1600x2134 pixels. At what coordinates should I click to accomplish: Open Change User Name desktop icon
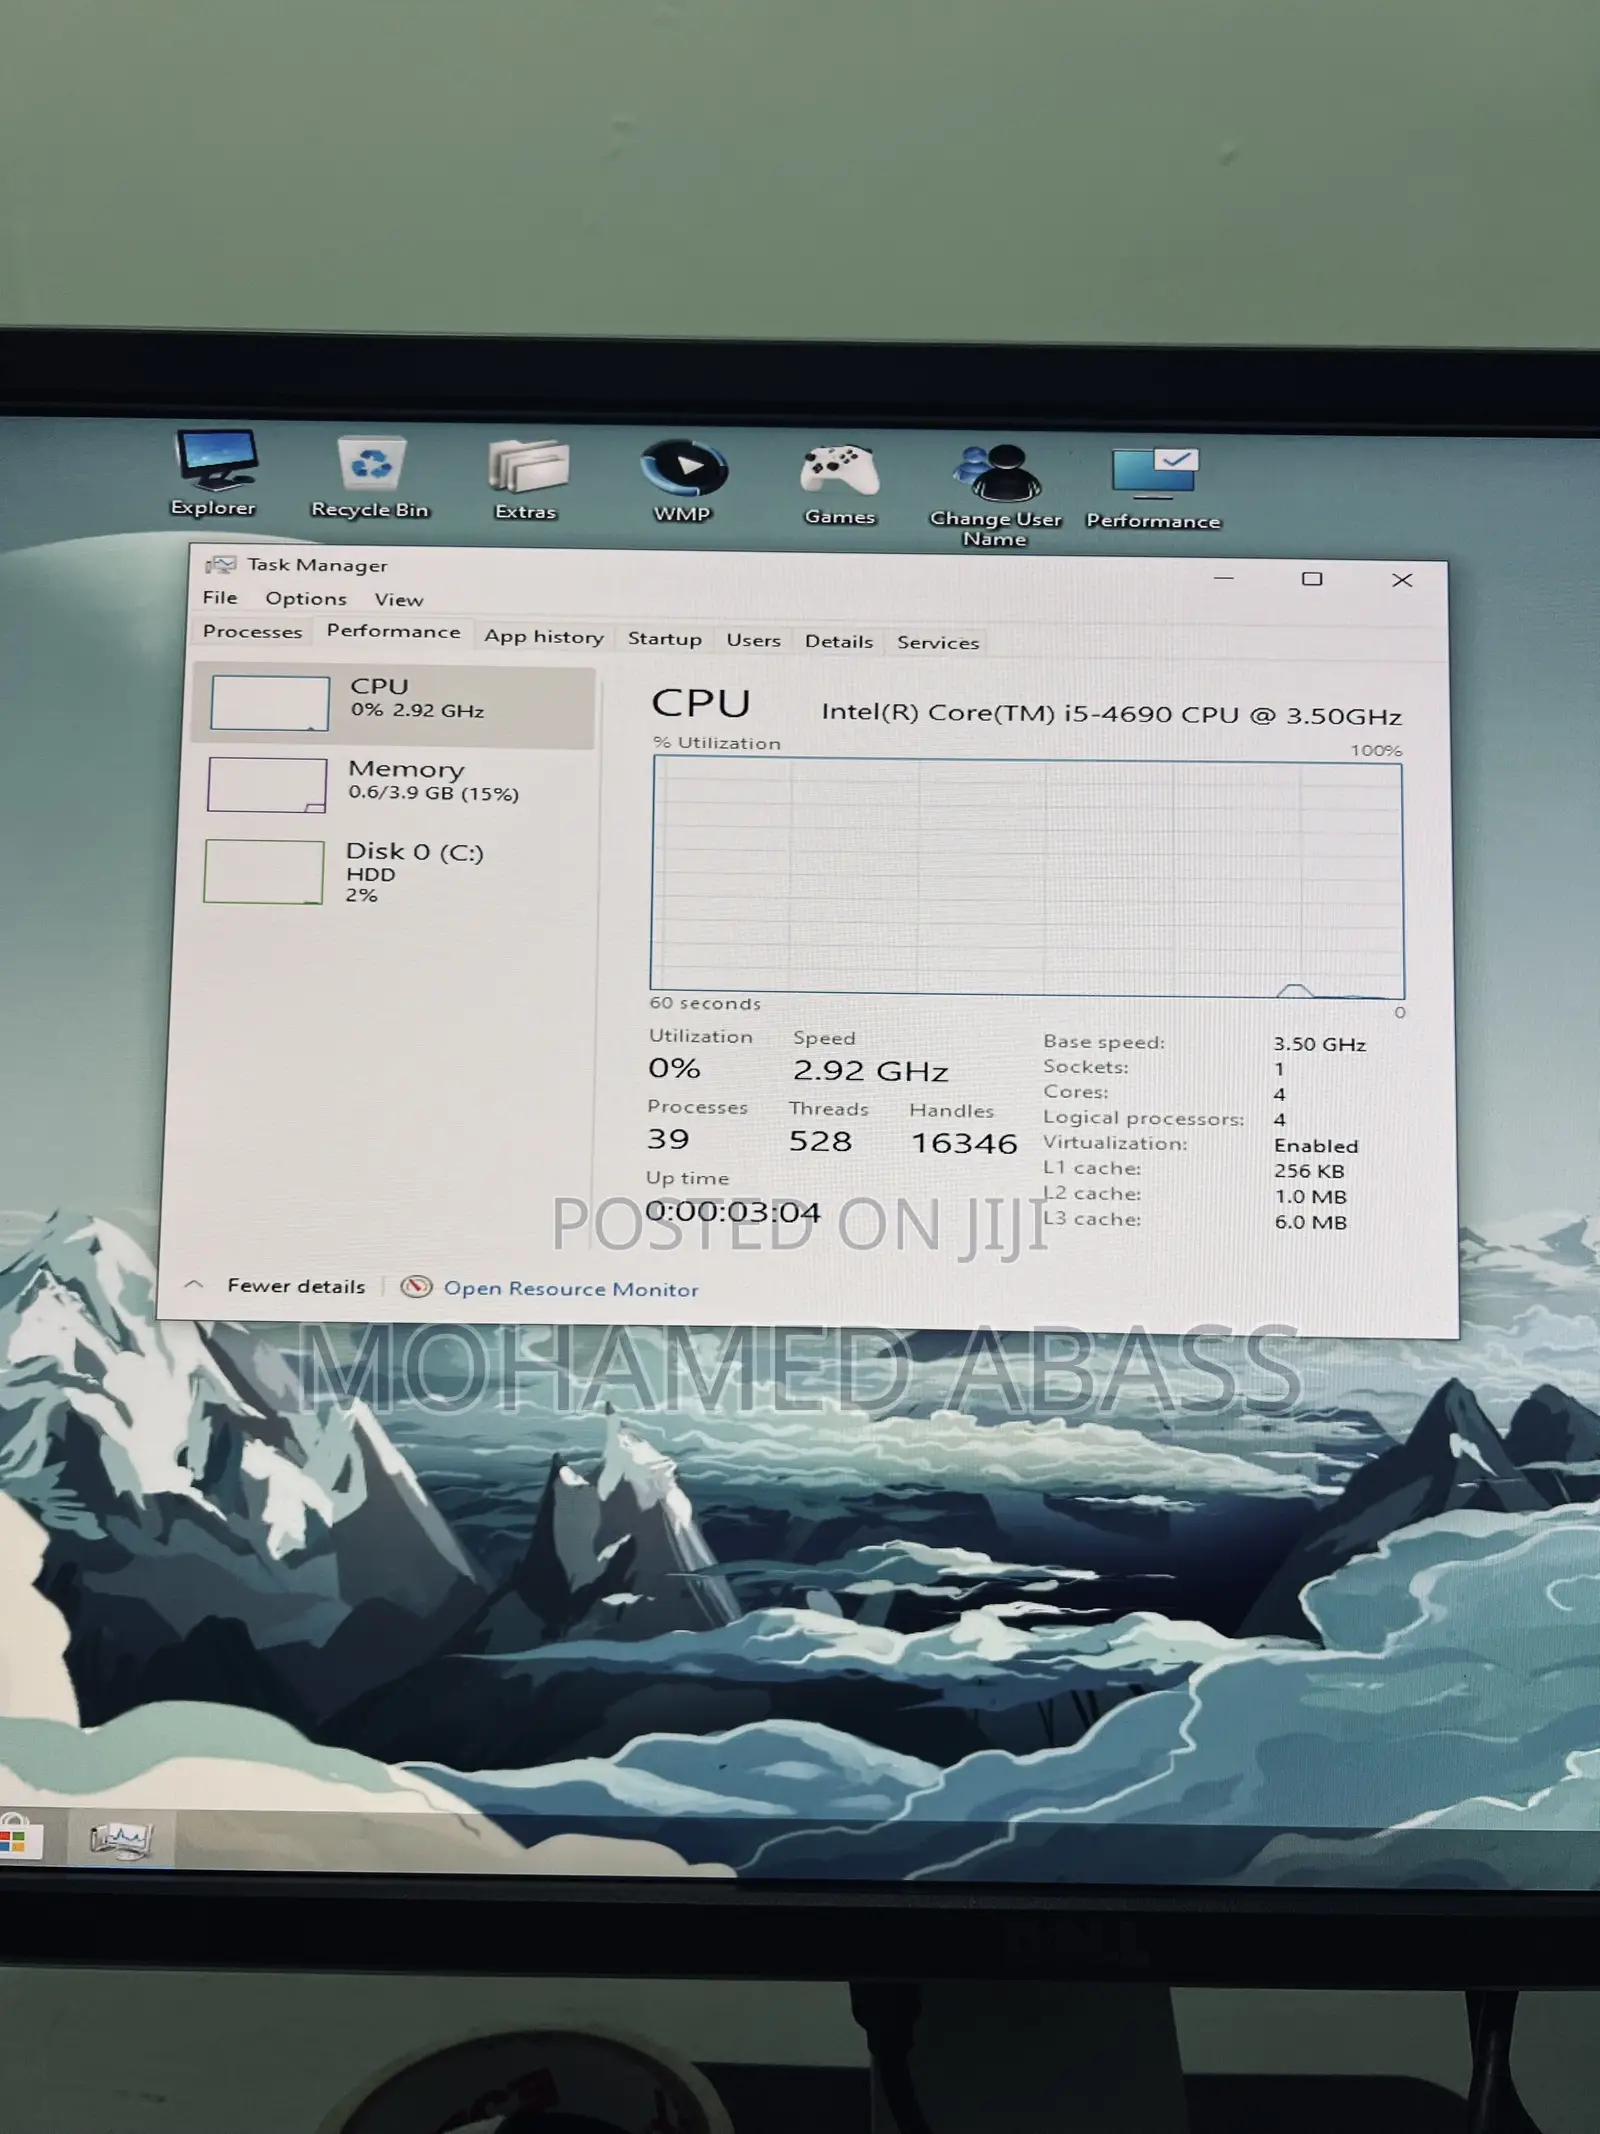coord(995,495)
